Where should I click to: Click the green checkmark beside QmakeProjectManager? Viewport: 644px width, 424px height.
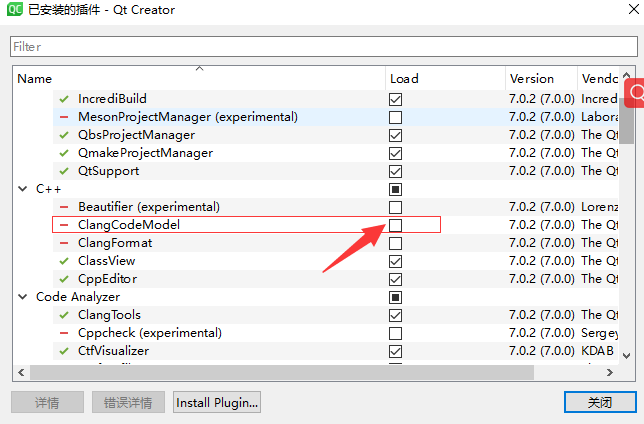[x=64, y=153]
